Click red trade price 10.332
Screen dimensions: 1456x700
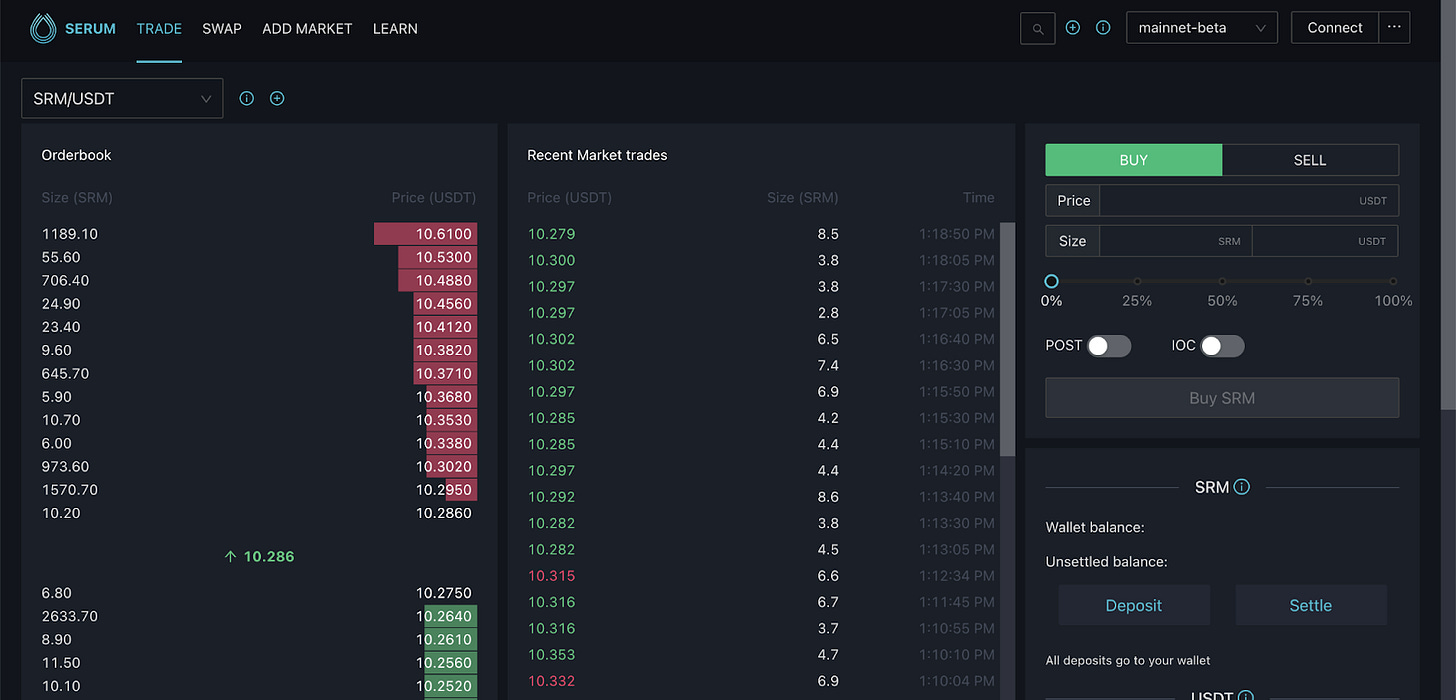coord(551,681)
